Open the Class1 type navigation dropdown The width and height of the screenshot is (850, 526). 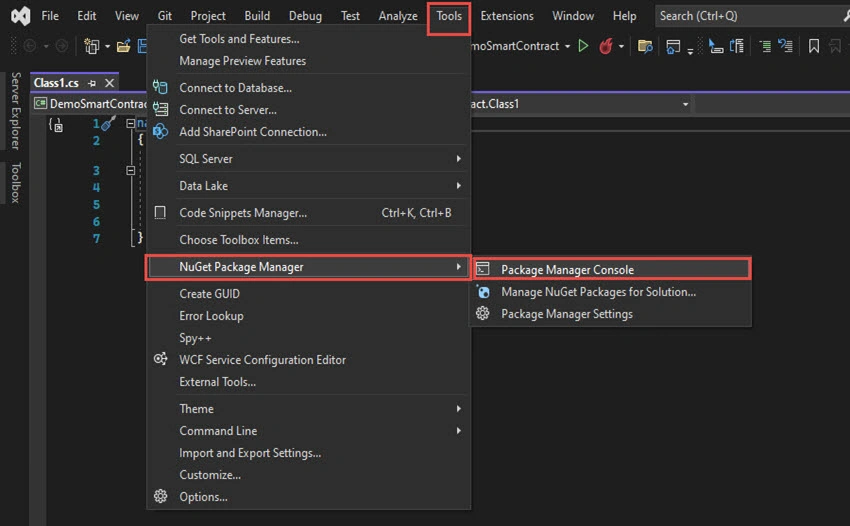685,104
